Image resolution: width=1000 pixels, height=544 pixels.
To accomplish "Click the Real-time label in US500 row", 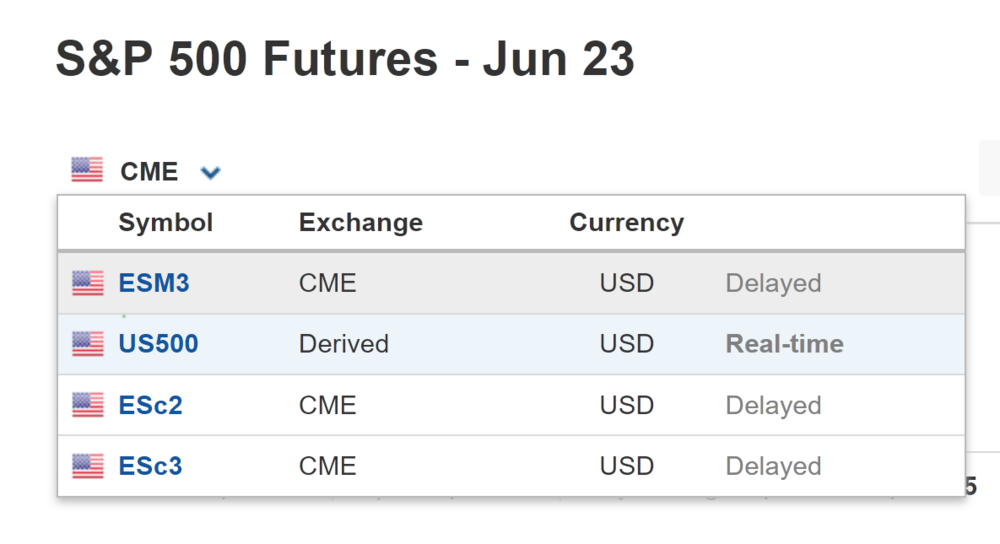I will (x=785, y=345).
